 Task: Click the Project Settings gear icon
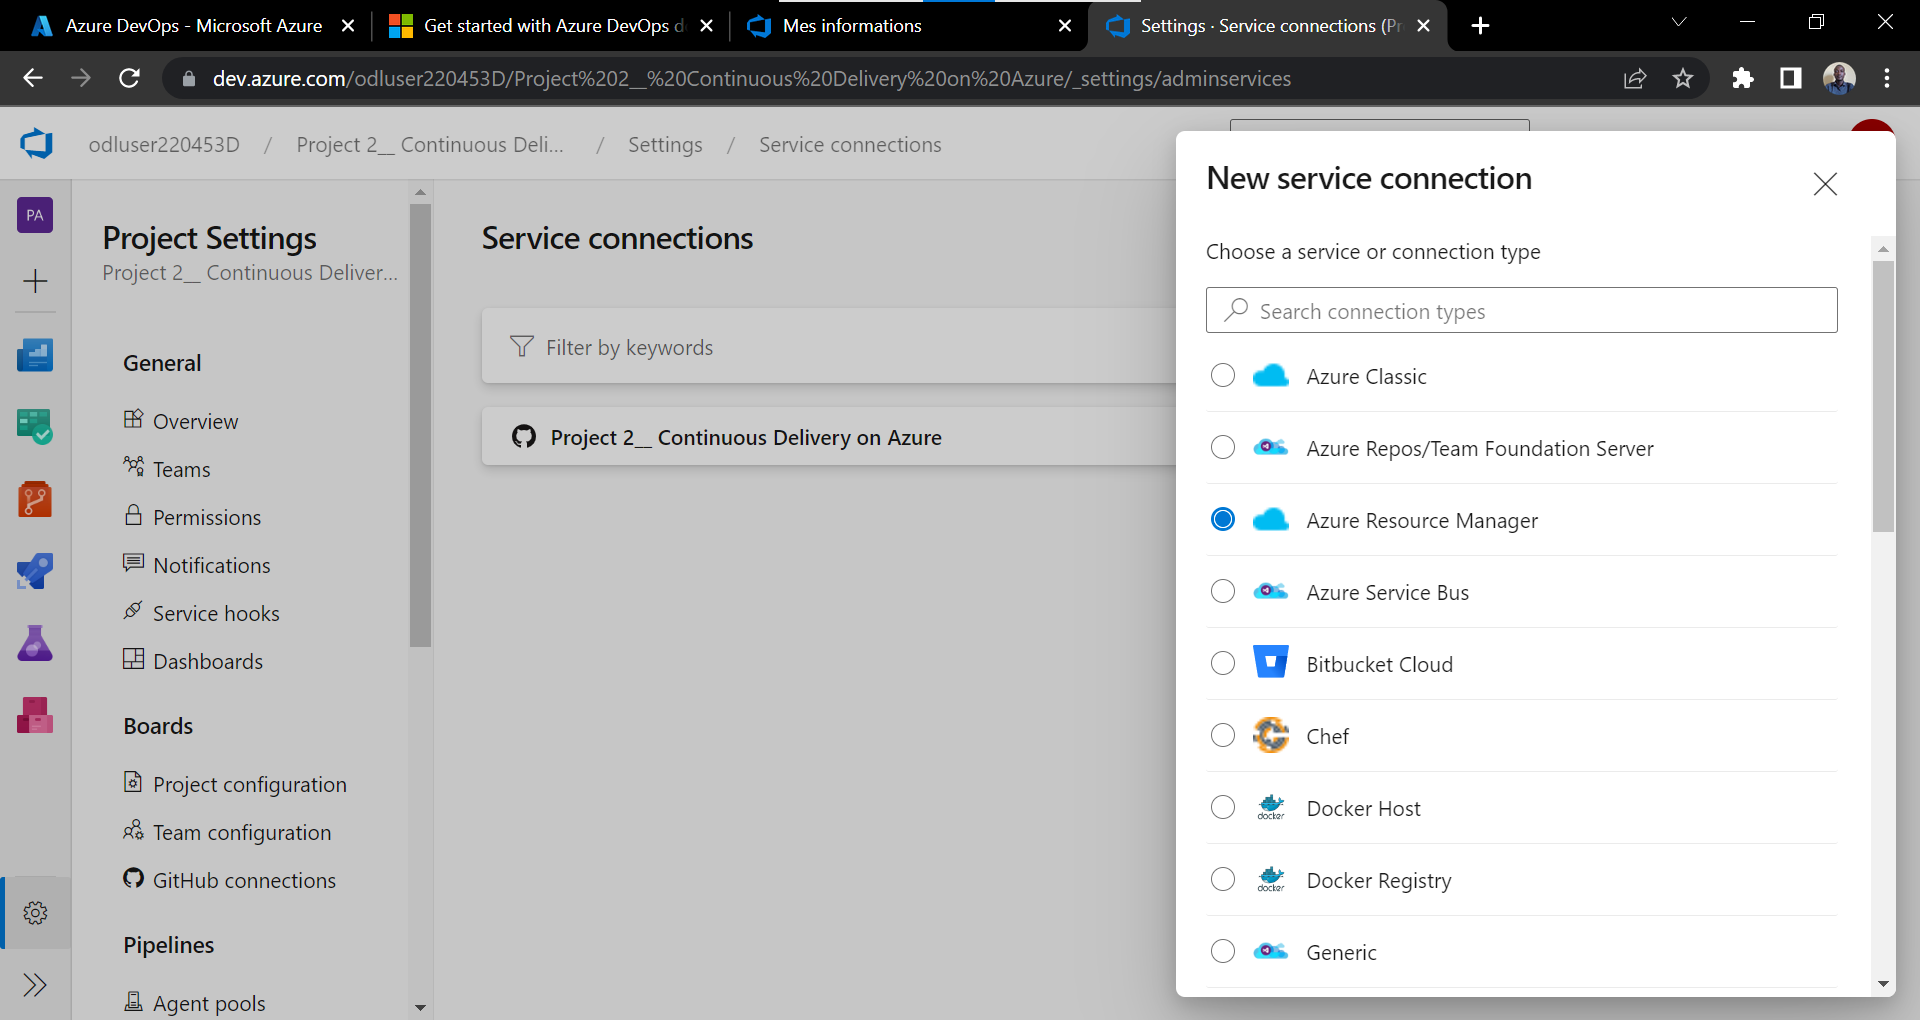35,912
